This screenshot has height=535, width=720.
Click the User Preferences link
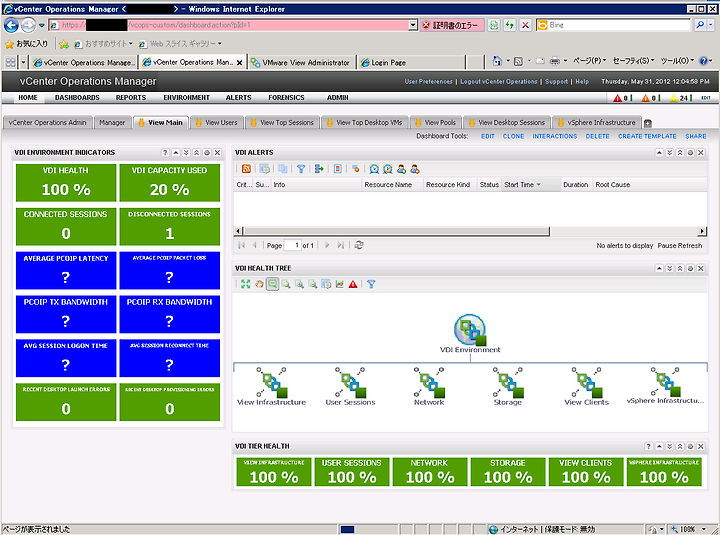pyautogui.click(x=428, y=81)
